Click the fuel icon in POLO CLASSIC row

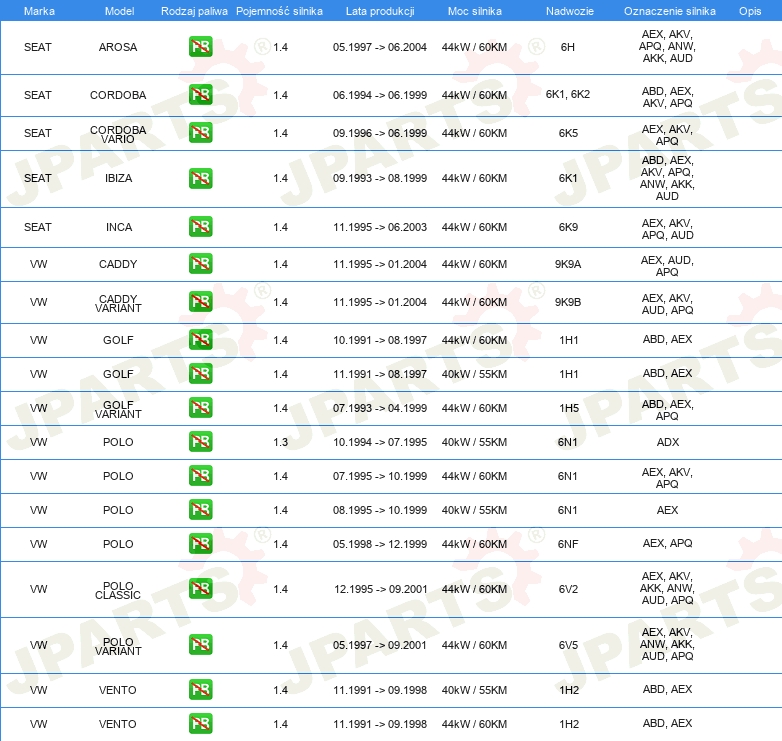click(x=200, y=589)
